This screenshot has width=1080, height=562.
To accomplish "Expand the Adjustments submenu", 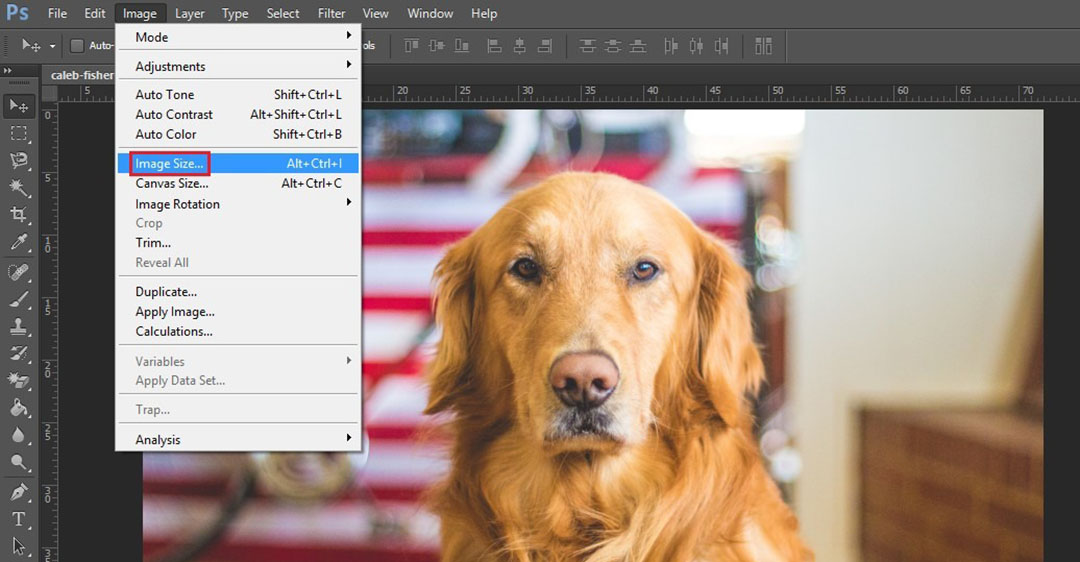I will (238, 66).
